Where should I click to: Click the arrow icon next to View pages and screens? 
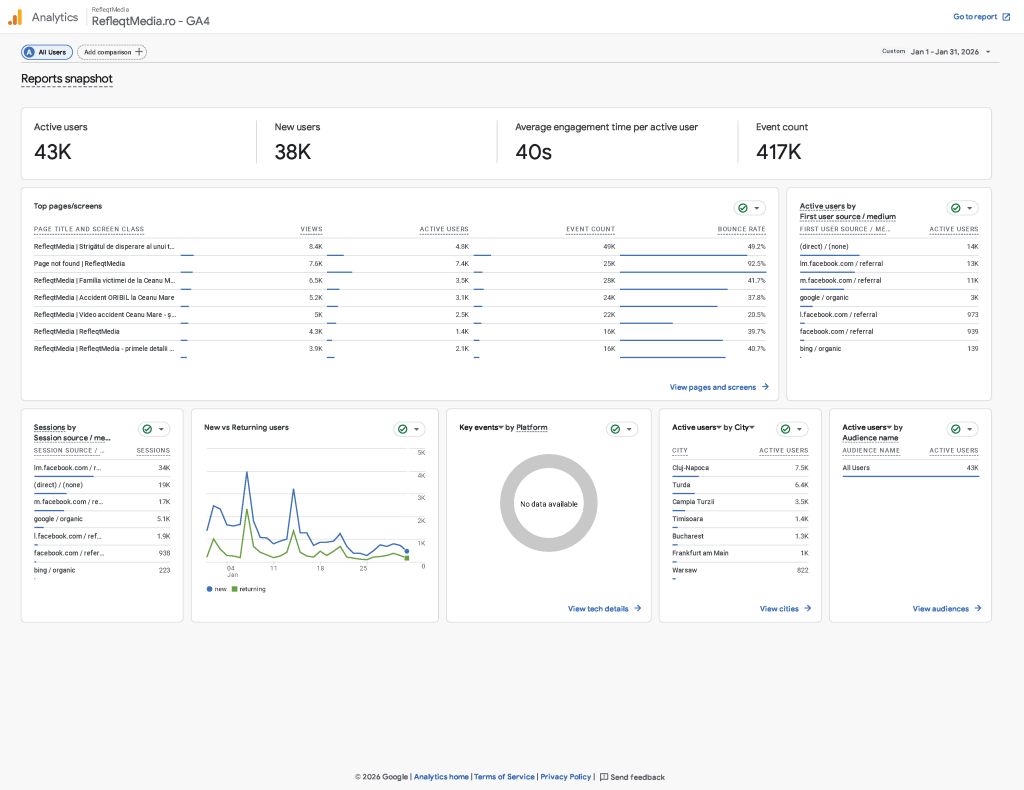coord(765,387)
